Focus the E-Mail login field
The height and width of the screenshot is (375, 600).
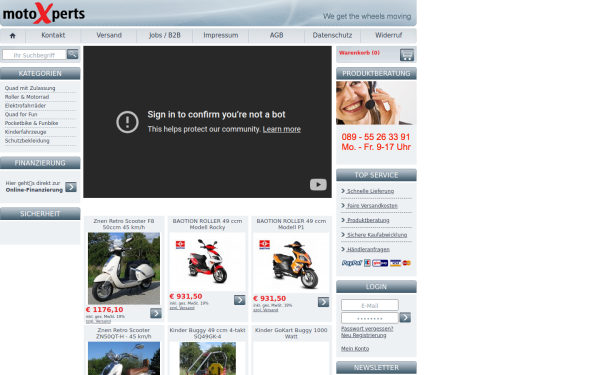click(370, 305)
